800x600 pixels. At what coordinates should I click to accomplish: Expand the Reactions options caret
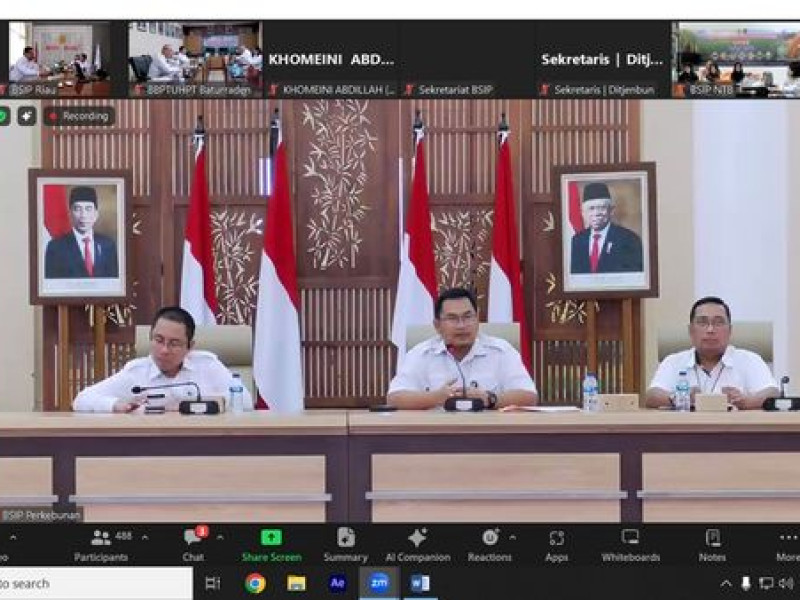(x=513, y=537)
